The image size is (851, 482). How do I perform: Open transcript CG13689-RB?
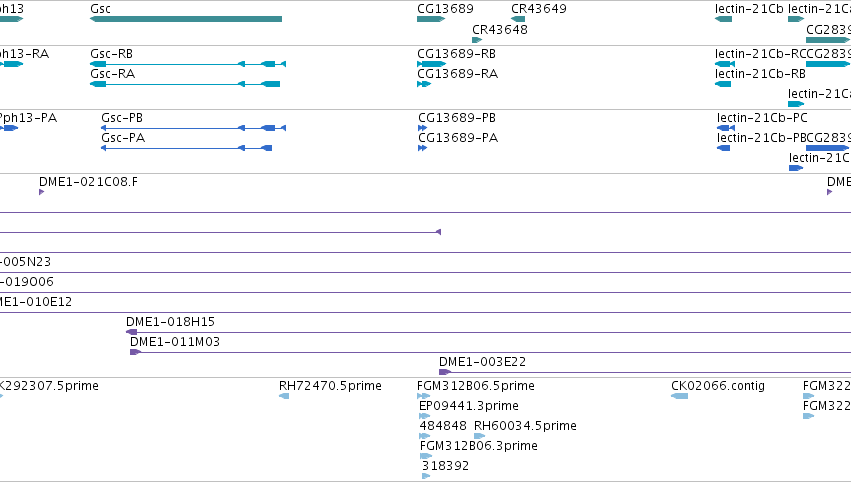431,64
